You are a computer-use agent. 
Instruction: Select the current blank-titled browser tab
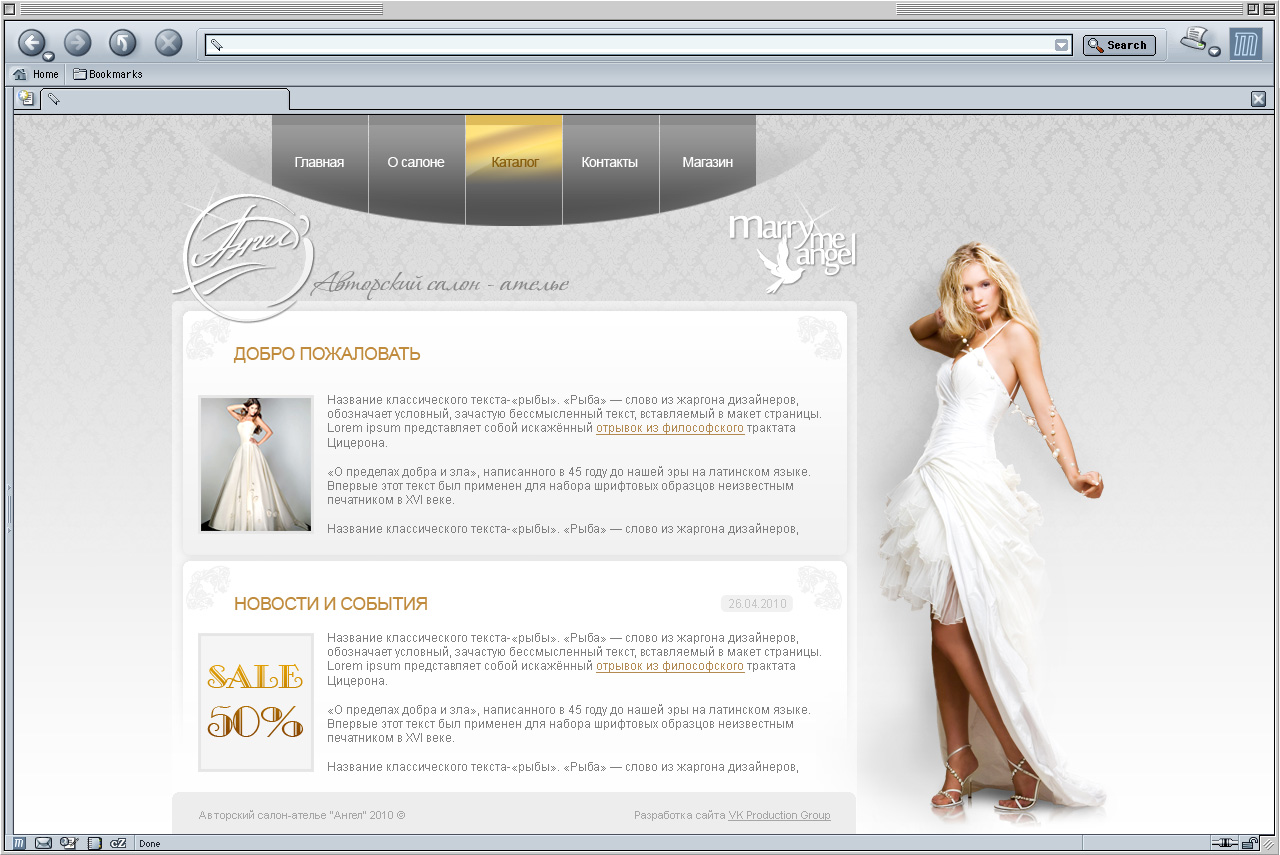165,99
